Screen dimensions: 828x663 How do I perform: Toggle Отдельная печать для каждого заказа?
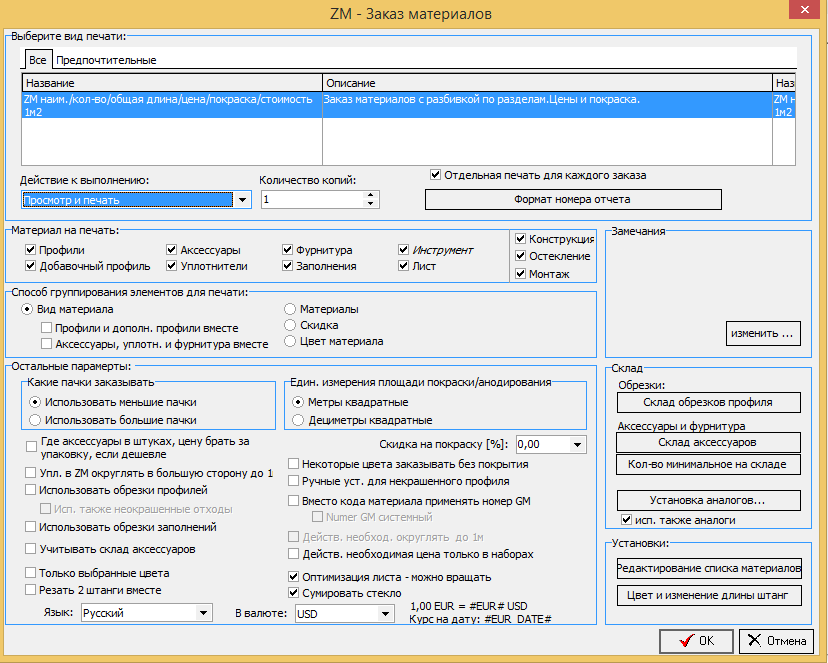point(435,175)
